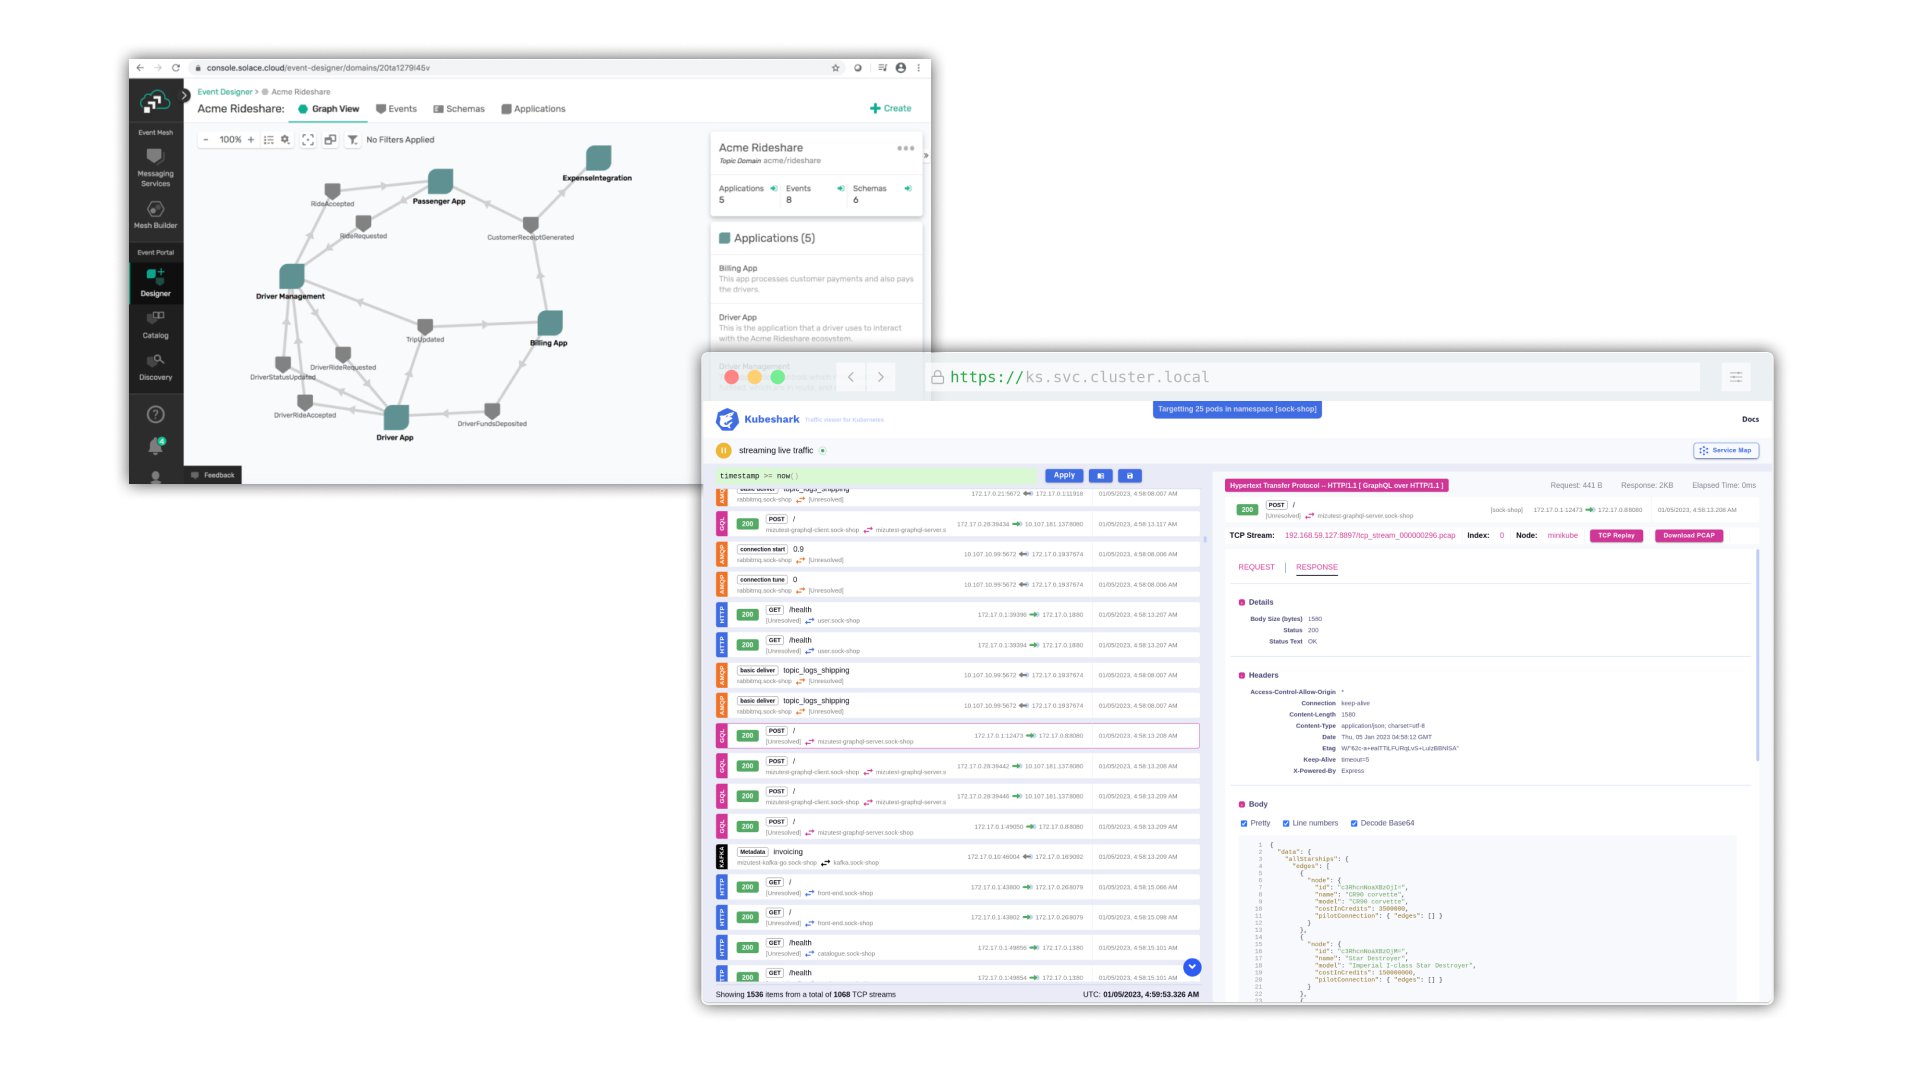Viewport: 1920px width, 1080px height.
Task: Uncheck the Pretty checkbox
Action: 1244,824
